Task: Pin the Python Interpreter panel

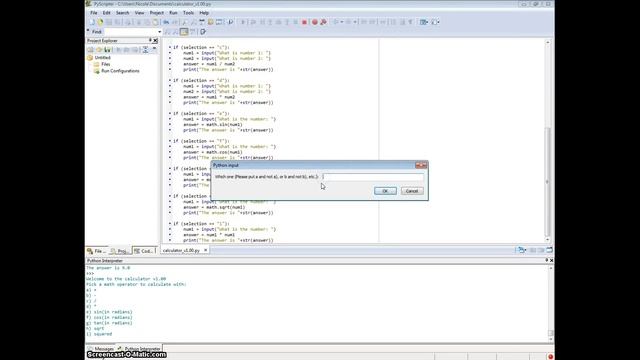Action: 547,260
